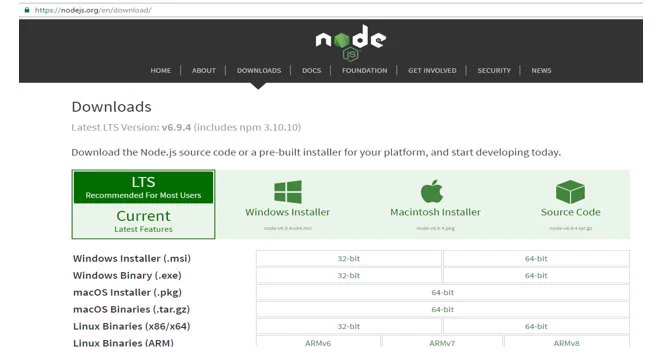Image resolution: width=662 pixels, height=360 pixels.
Task: Open the ABOUT menu item
Action: (x=204, y=70)
